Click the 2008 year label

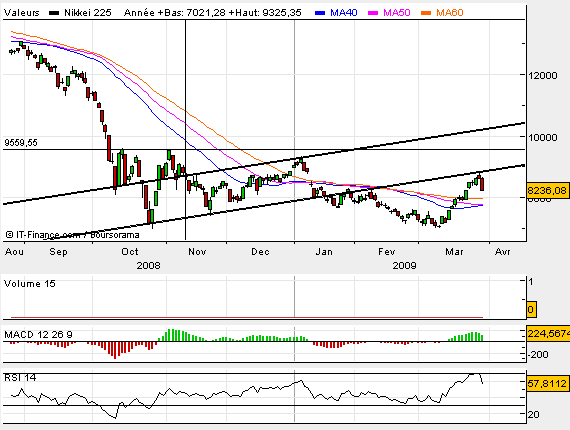pos(148,266)
